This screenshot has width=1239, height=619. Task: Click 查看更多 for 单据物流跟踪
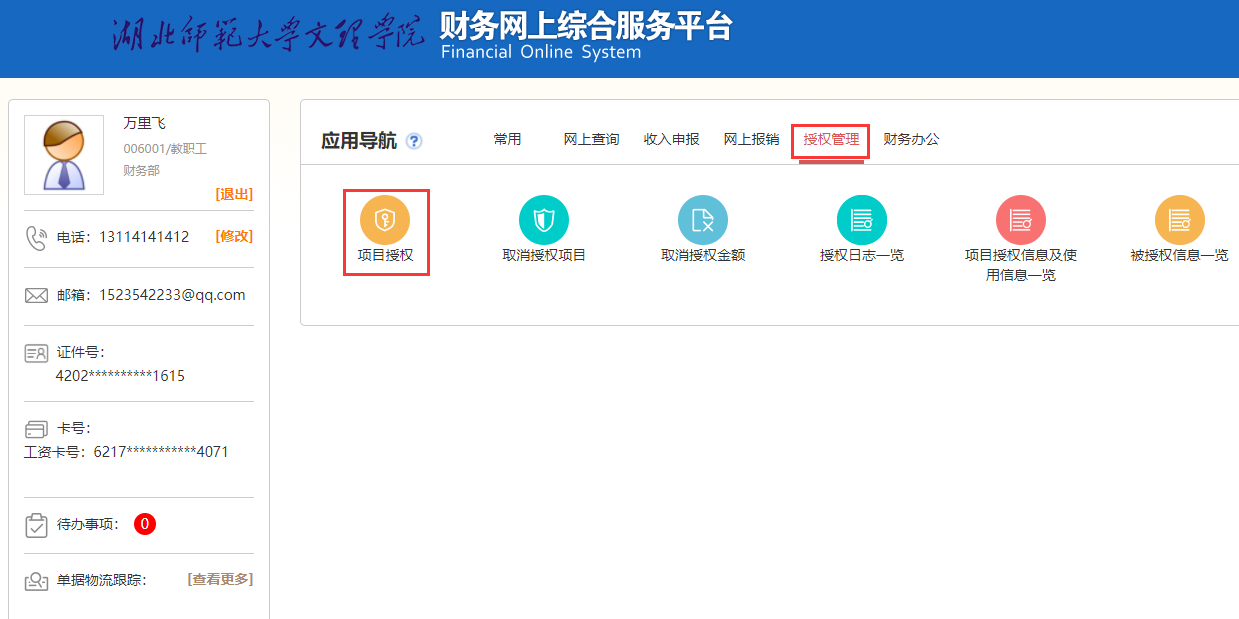220,579
